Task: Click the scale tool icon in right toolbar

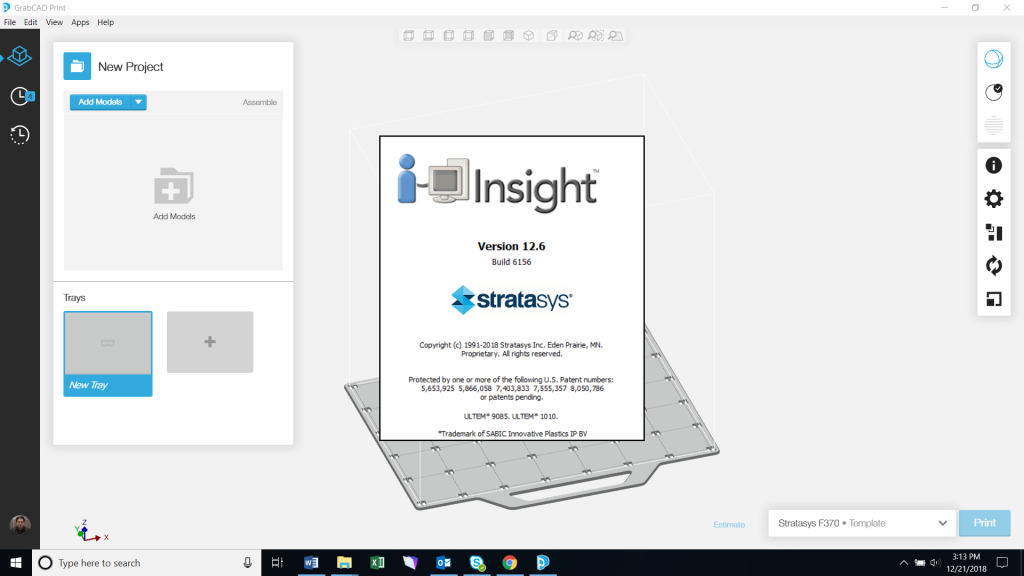Action: [x=993, y=299]
